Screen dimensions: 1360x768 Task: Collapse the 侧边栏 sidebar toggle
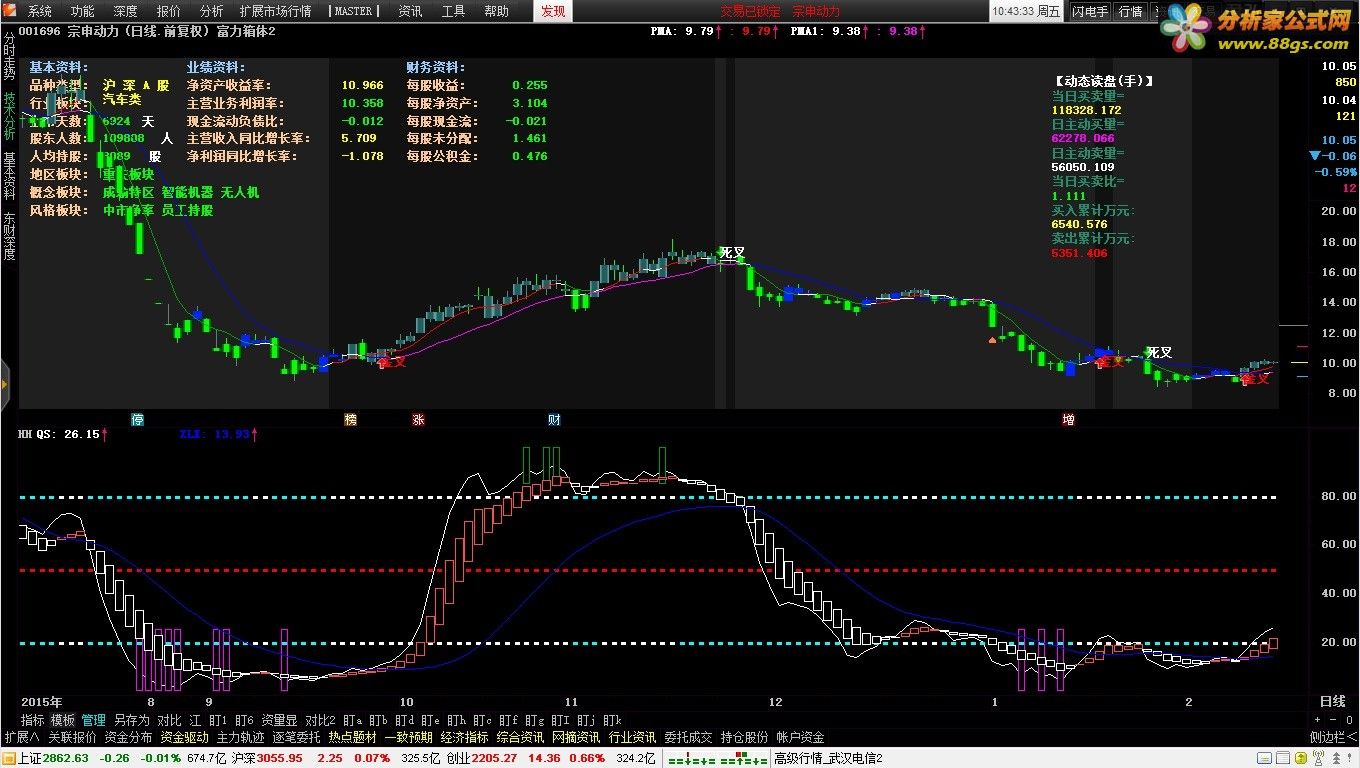click(x=1332, y=737)
